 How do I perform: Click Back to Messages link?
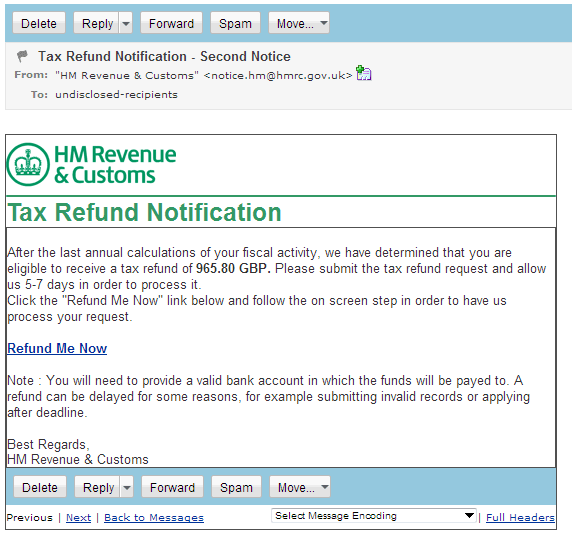(154, 517)
